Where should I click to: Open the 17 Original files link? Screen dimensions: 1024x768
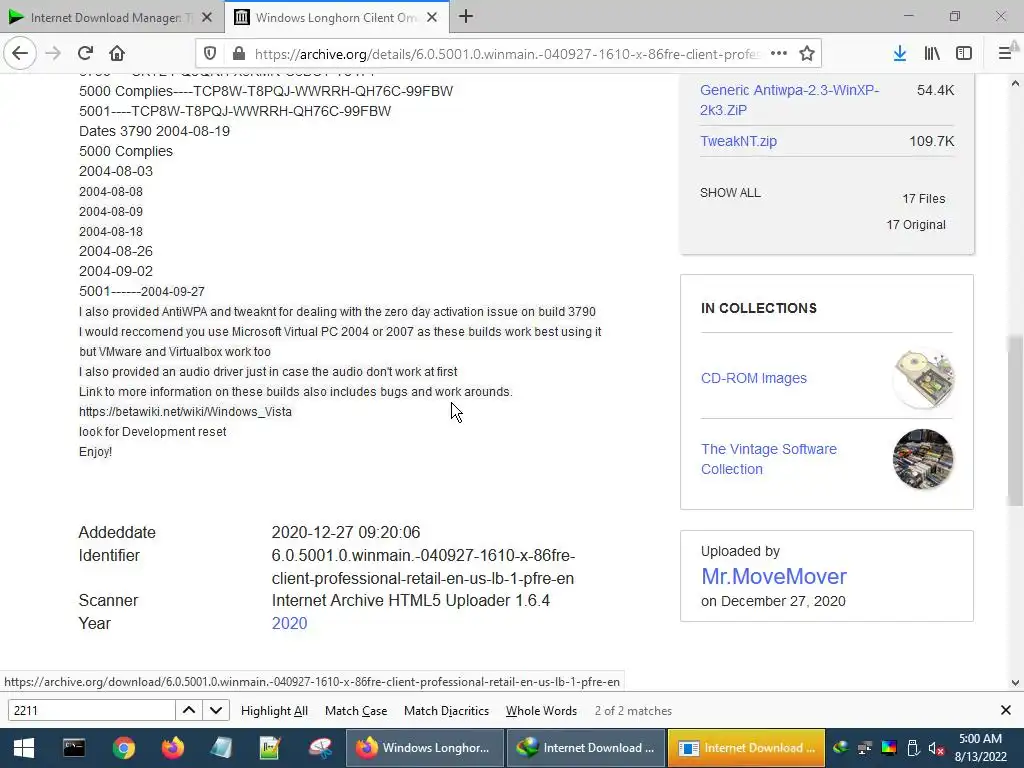tap(916, 225)
